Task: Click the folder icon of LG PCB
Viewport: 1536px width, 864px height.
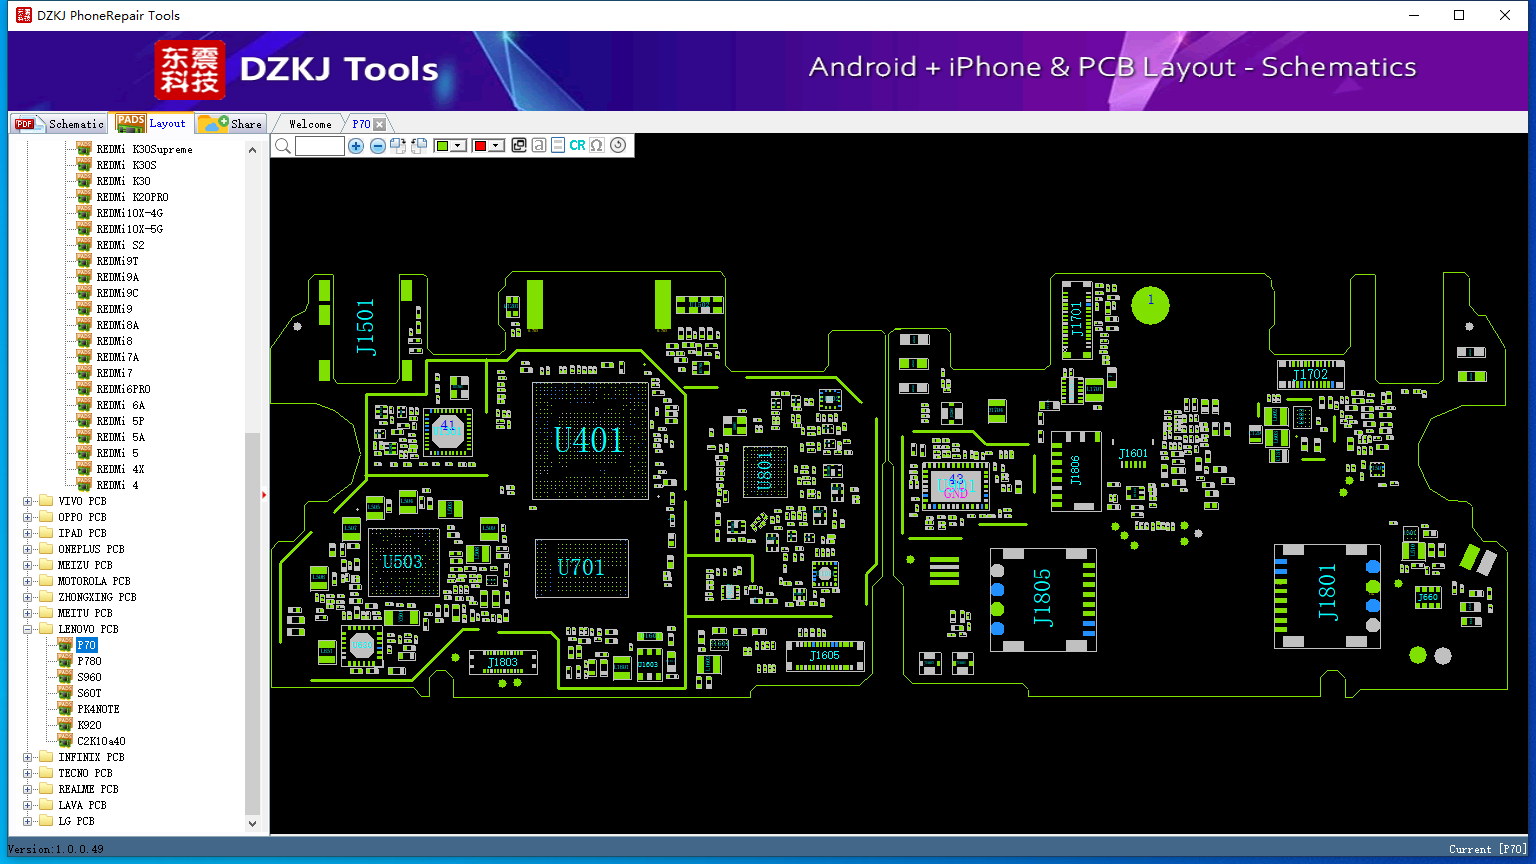Action: click(x=46, y=821)
